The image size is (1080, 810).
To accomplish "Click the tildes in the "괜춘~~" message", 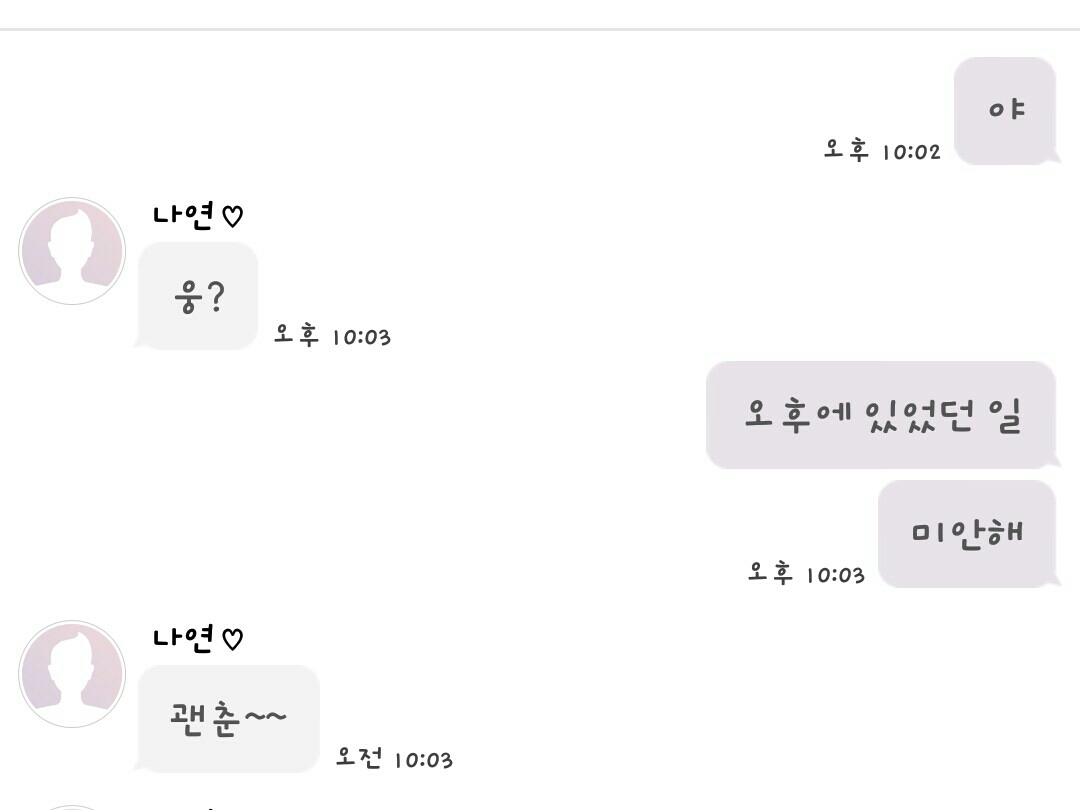I will 264,718.
